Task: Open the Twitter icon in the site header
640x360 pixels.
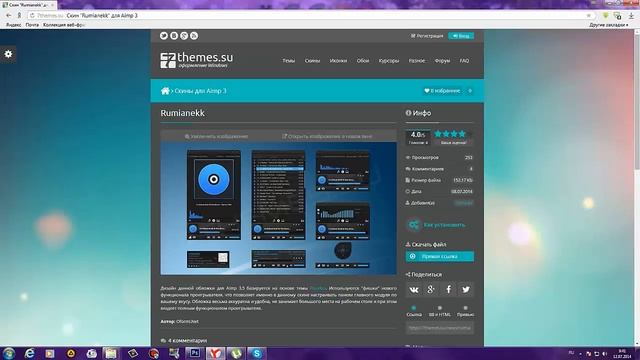Action: coord(164,36)
